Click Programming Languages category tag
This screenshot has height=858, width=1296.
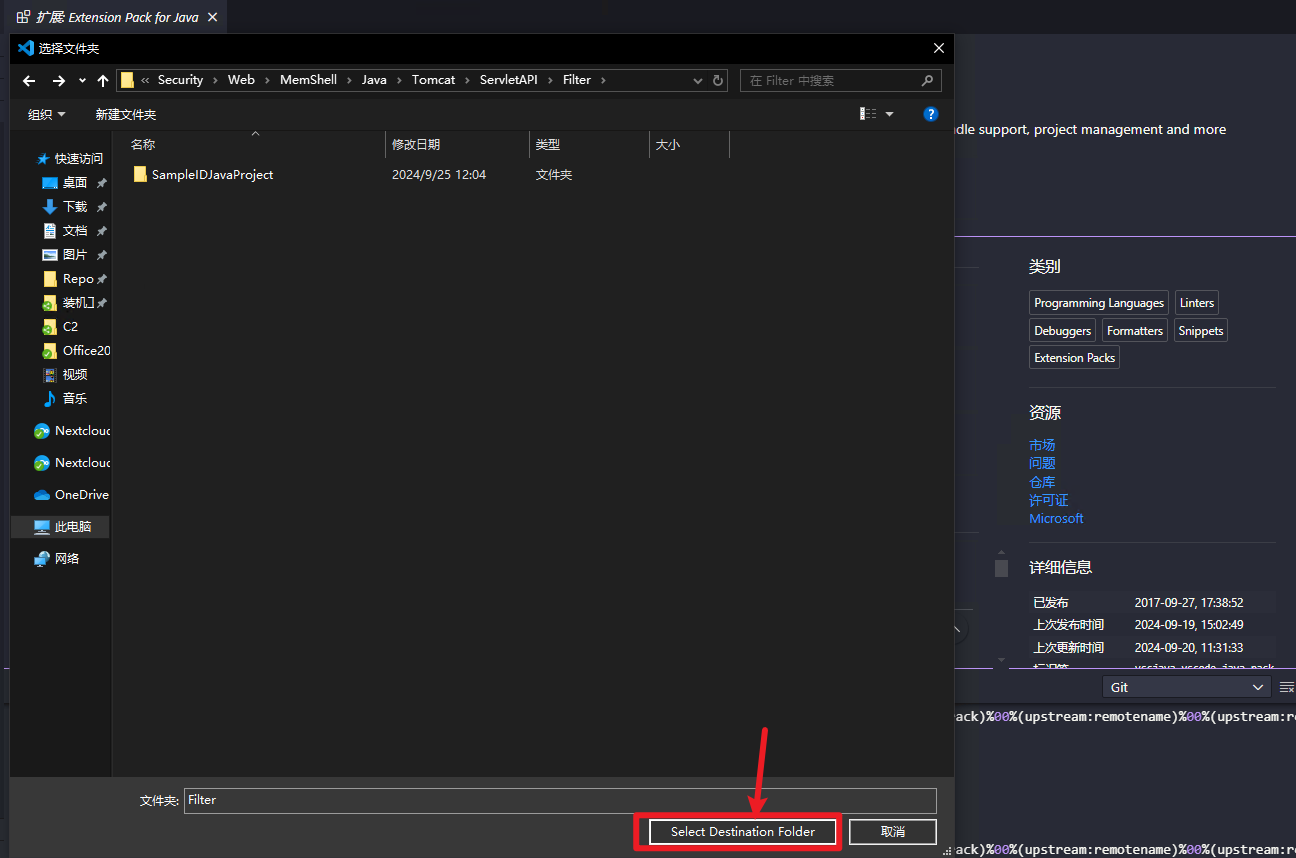(x=1099, y=303)
